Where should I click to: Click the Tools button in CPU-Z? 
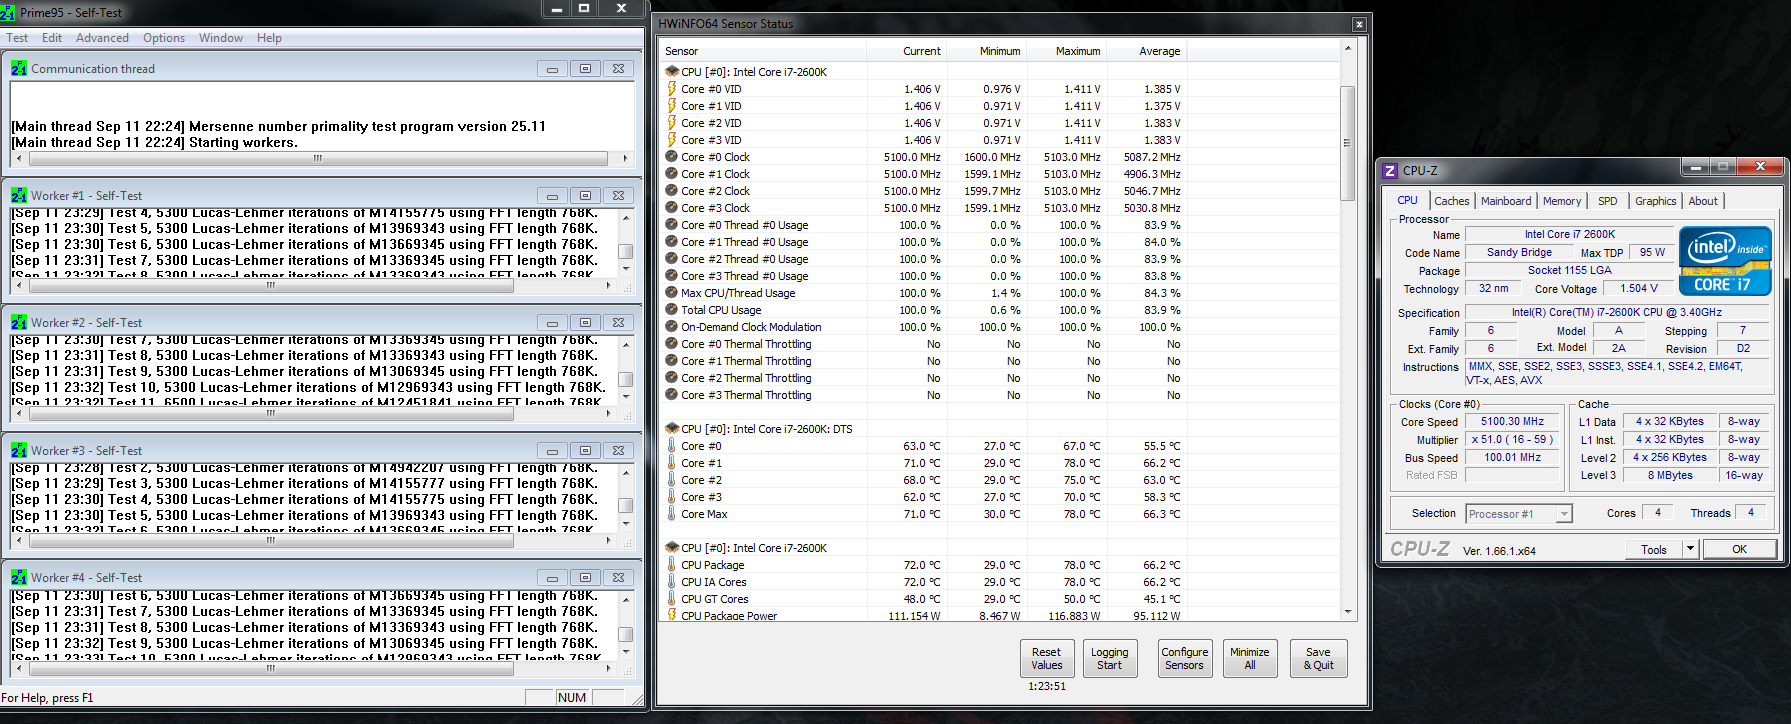tap(1654, 549)
